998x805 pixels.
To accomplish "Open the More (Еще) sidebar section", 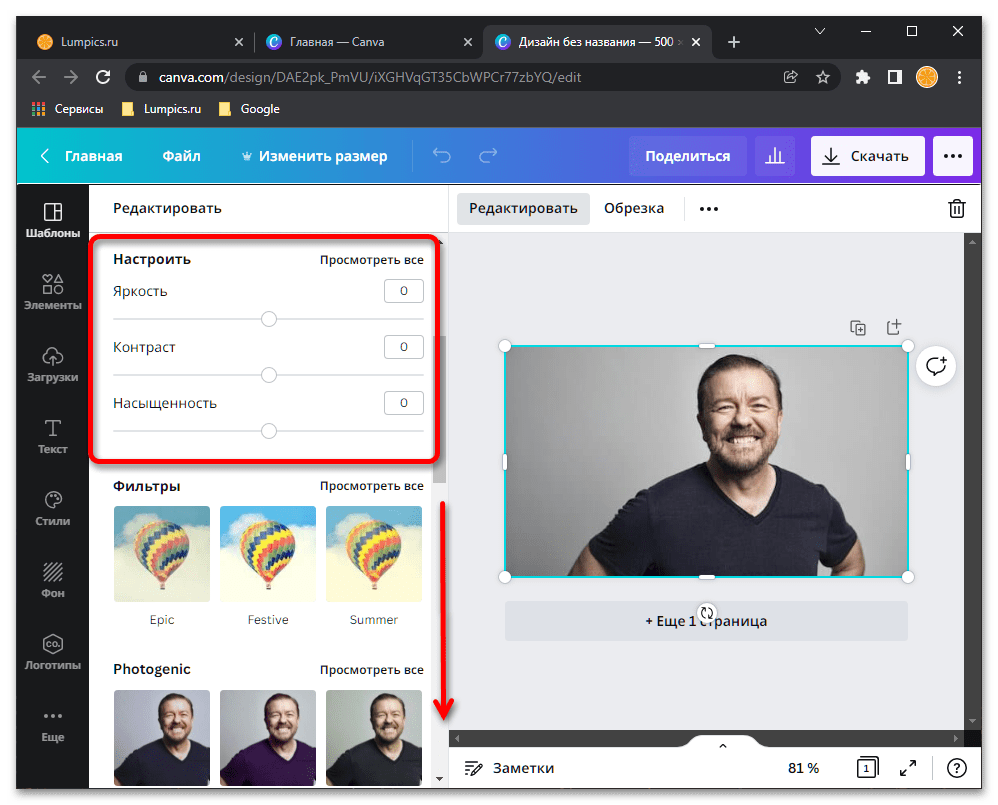I will 53,725.
